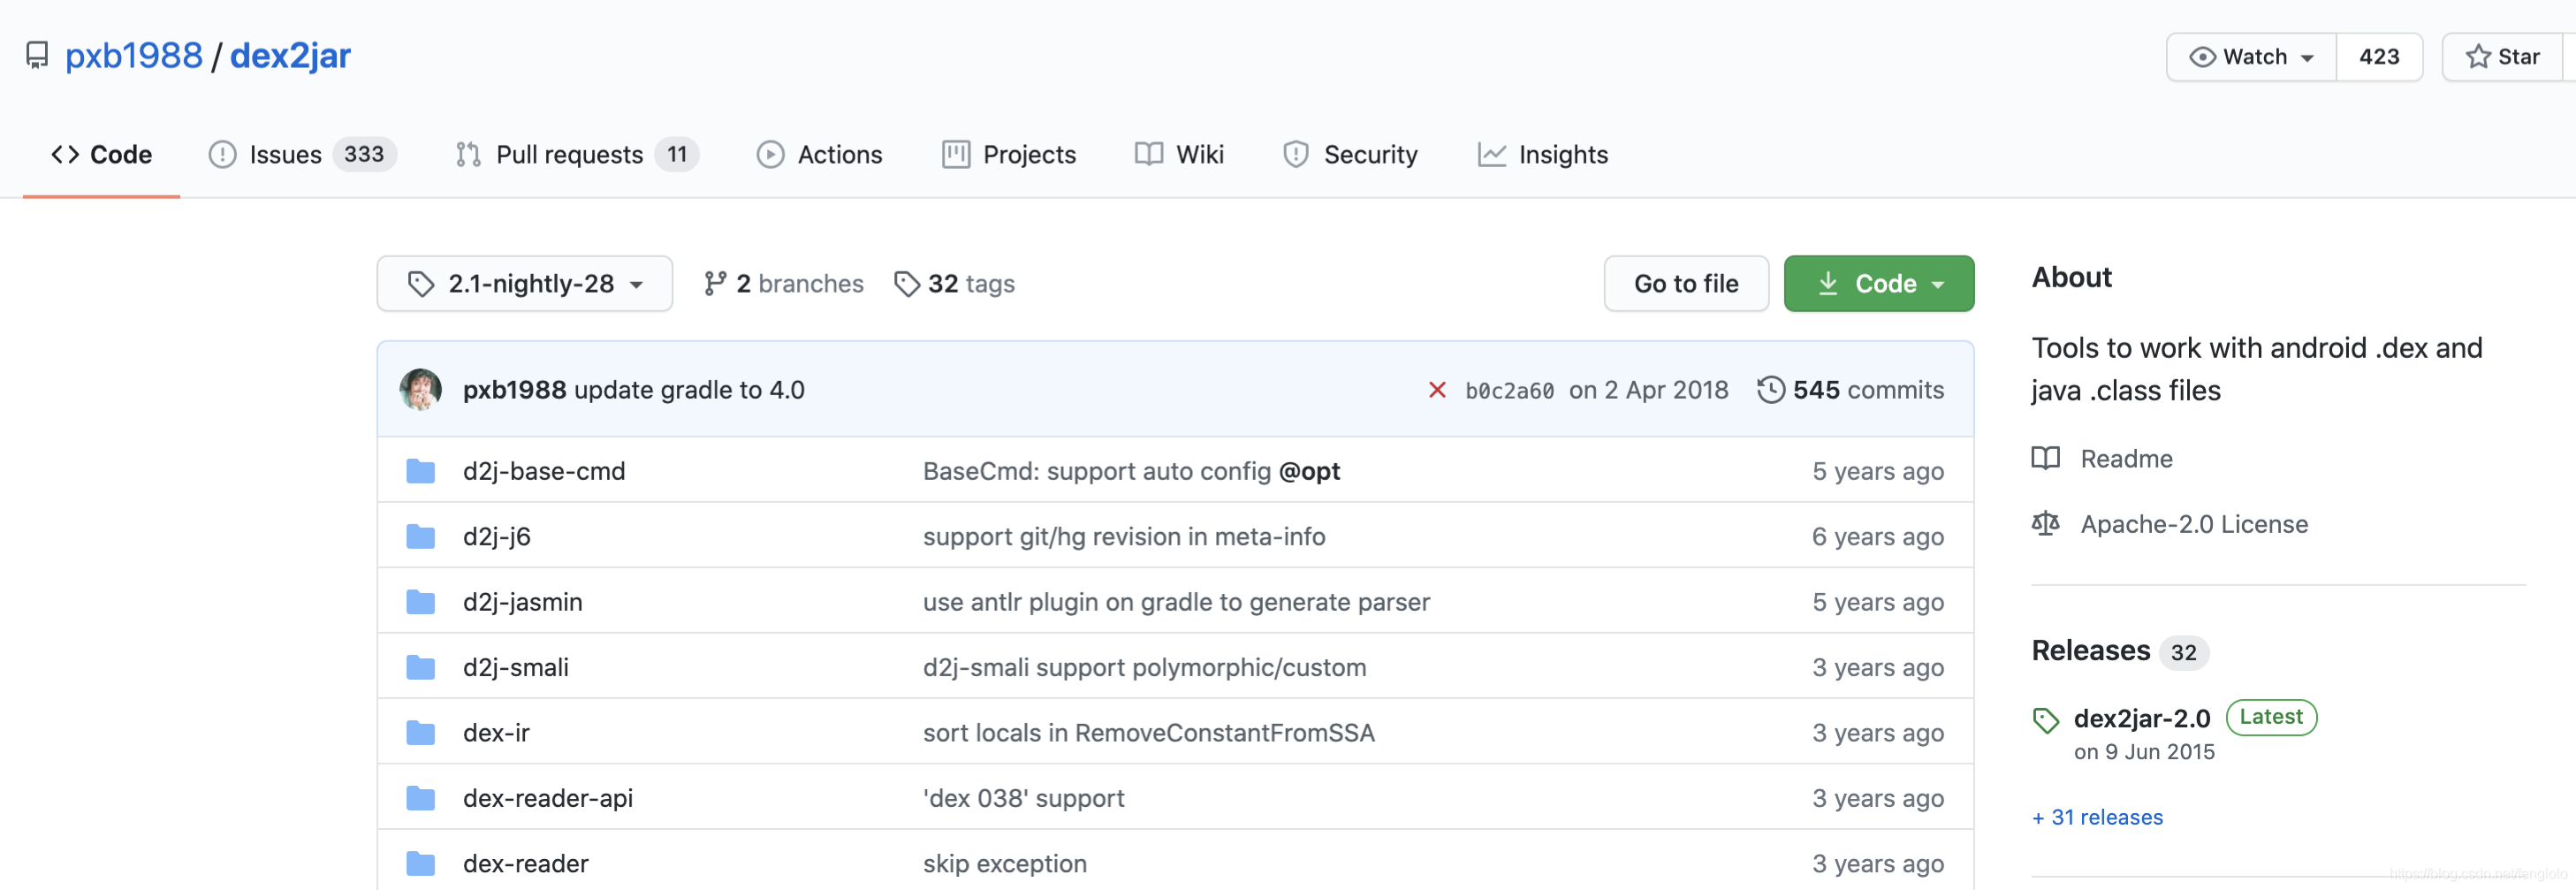2576x890 pixels.
Task: Click the commit history clock icon
Action: 1770,390
